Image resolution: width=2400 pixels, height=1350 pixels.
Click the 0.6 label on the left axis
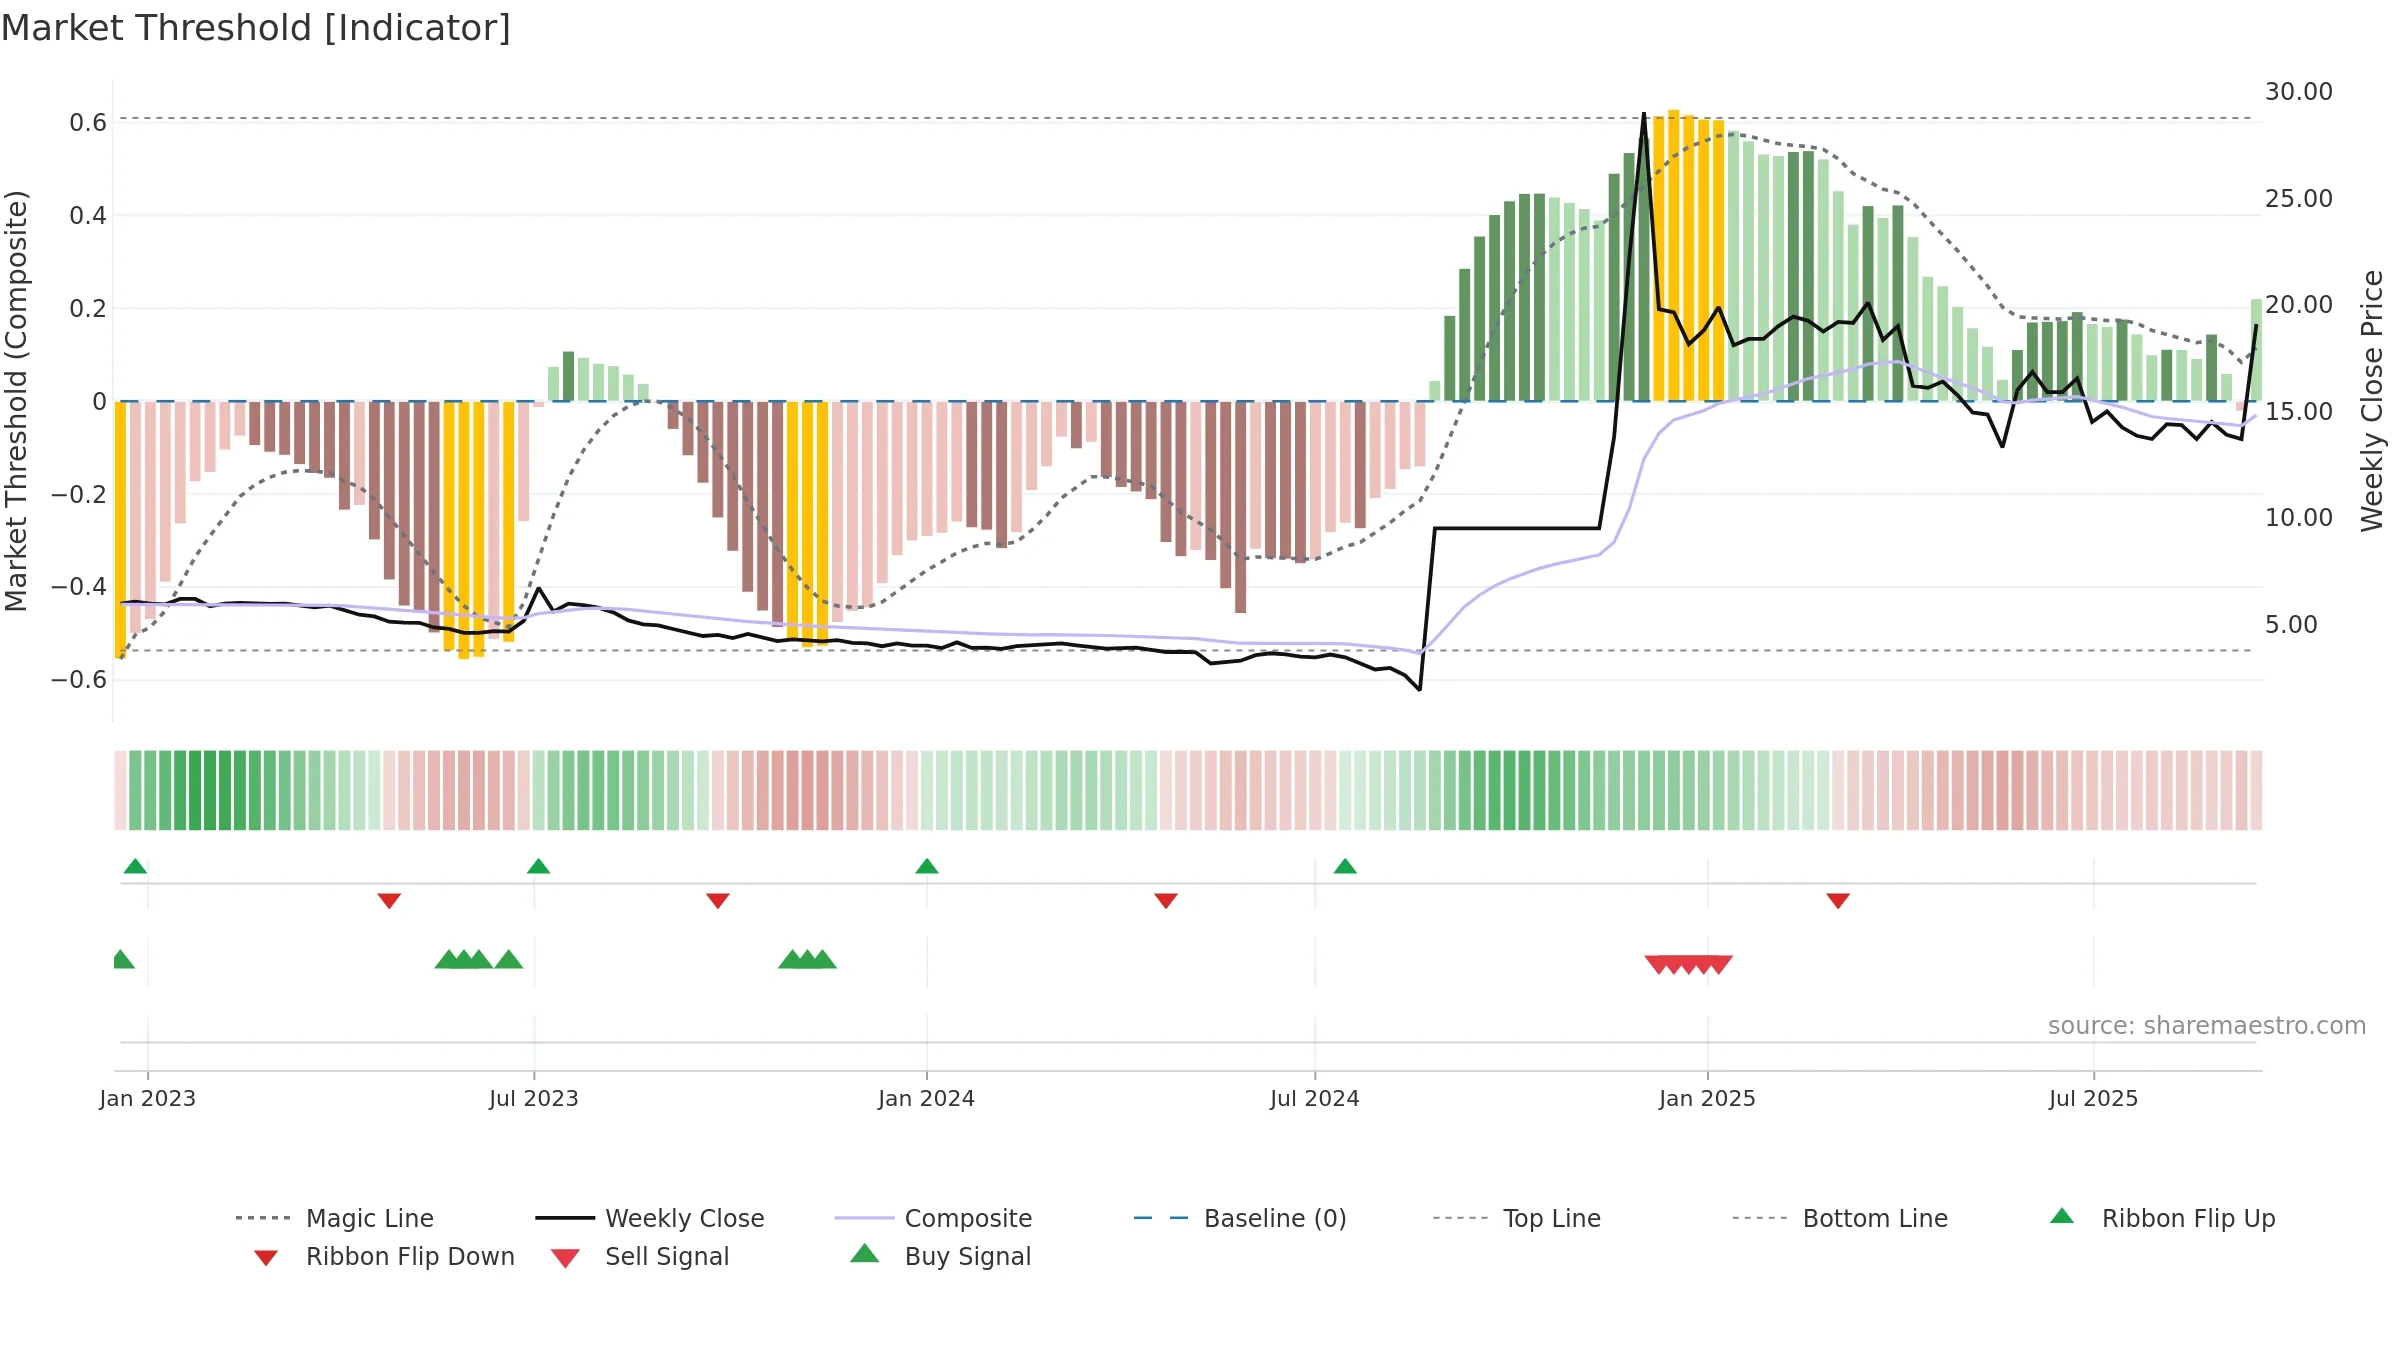point(88,123)
